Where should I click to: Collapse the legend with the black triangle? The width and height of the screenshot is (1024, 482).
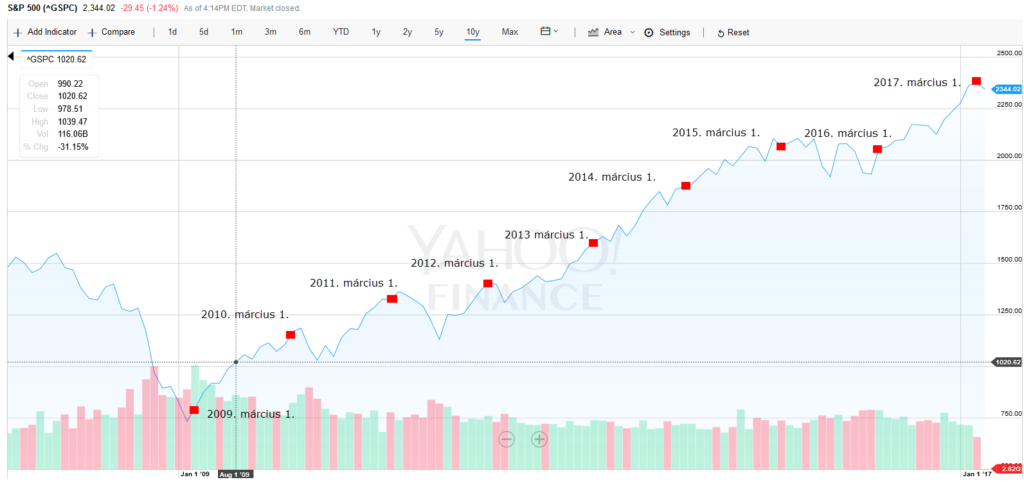tap(10, 57)
